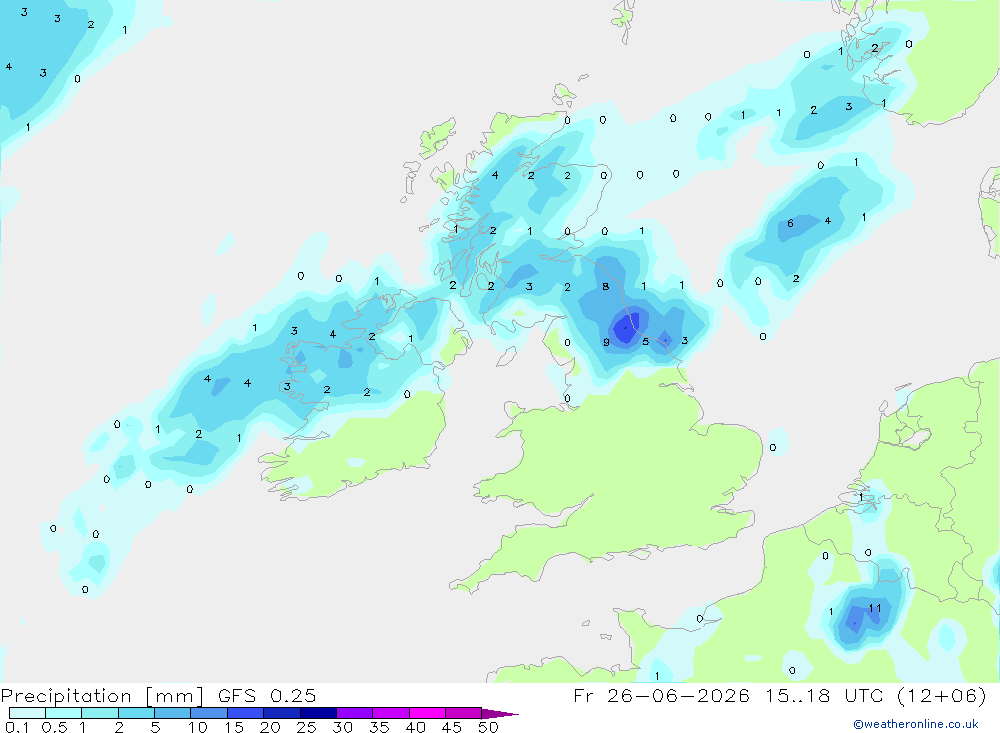
Task: Click the legend label '50'
Action: point(488,727)
